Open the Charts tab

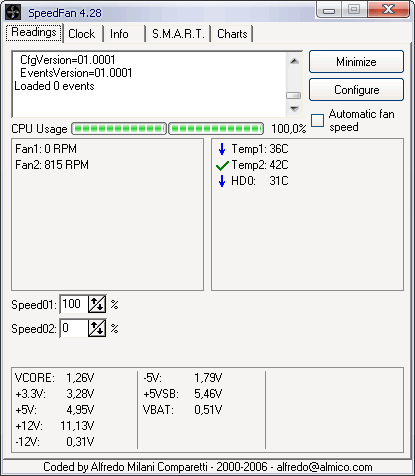point(232,34)
